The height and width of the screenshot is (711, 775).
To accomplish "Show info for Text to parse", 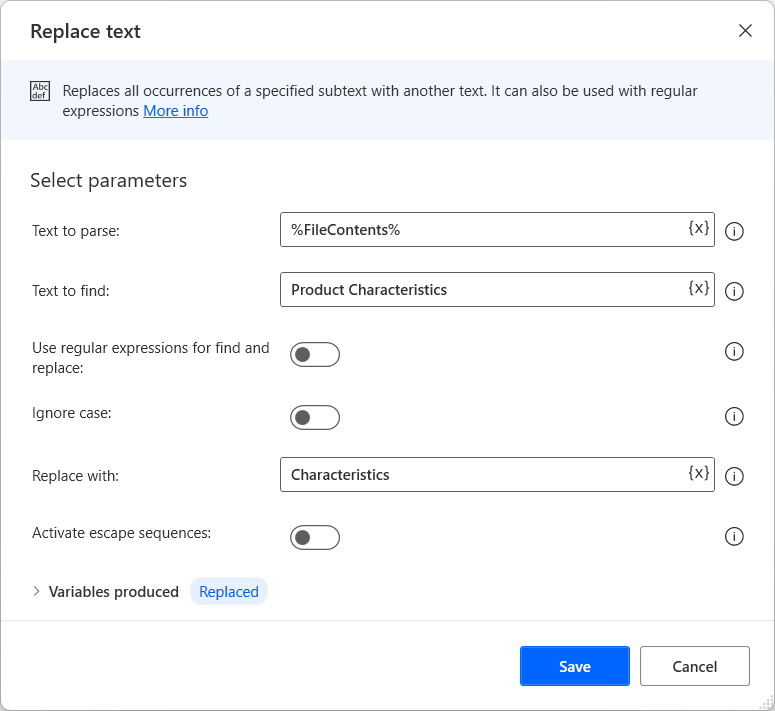I will [x=734, y=231].
